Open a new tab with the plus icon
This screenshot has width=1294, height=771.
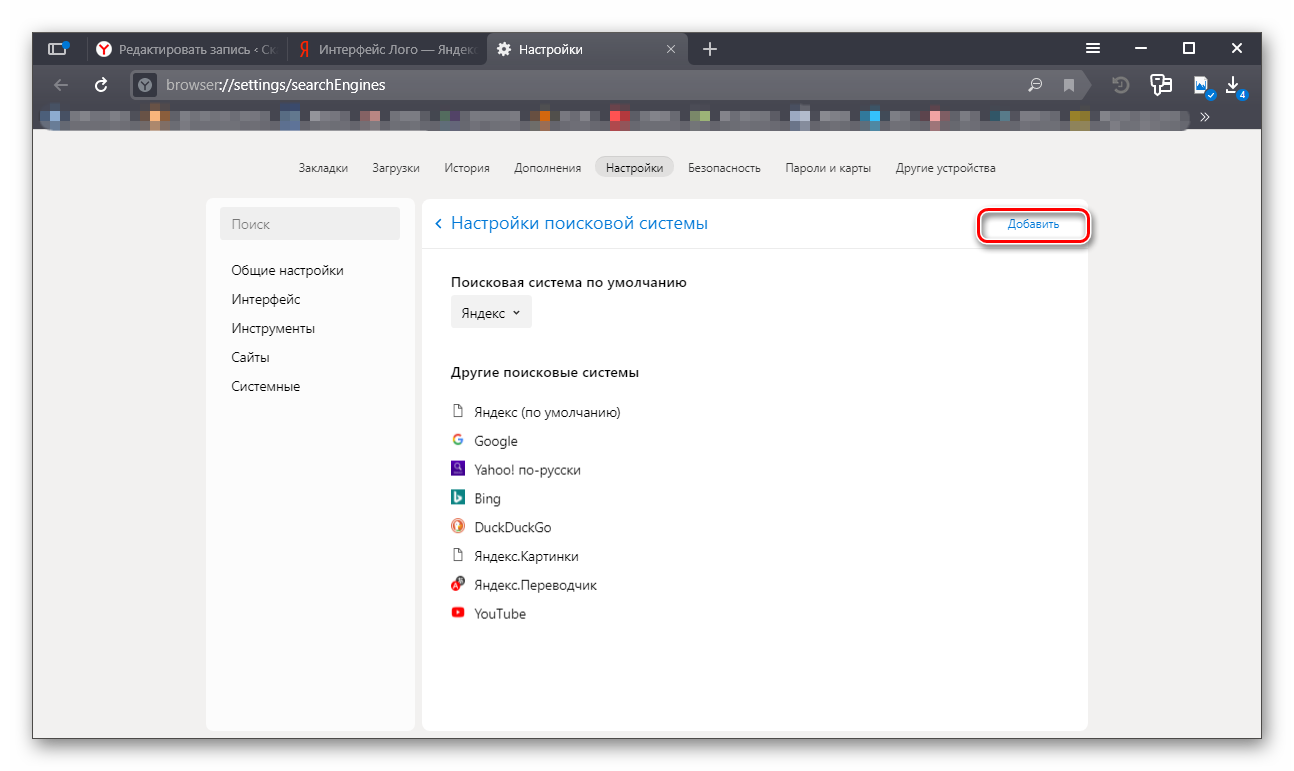click(x=710, y=49)
